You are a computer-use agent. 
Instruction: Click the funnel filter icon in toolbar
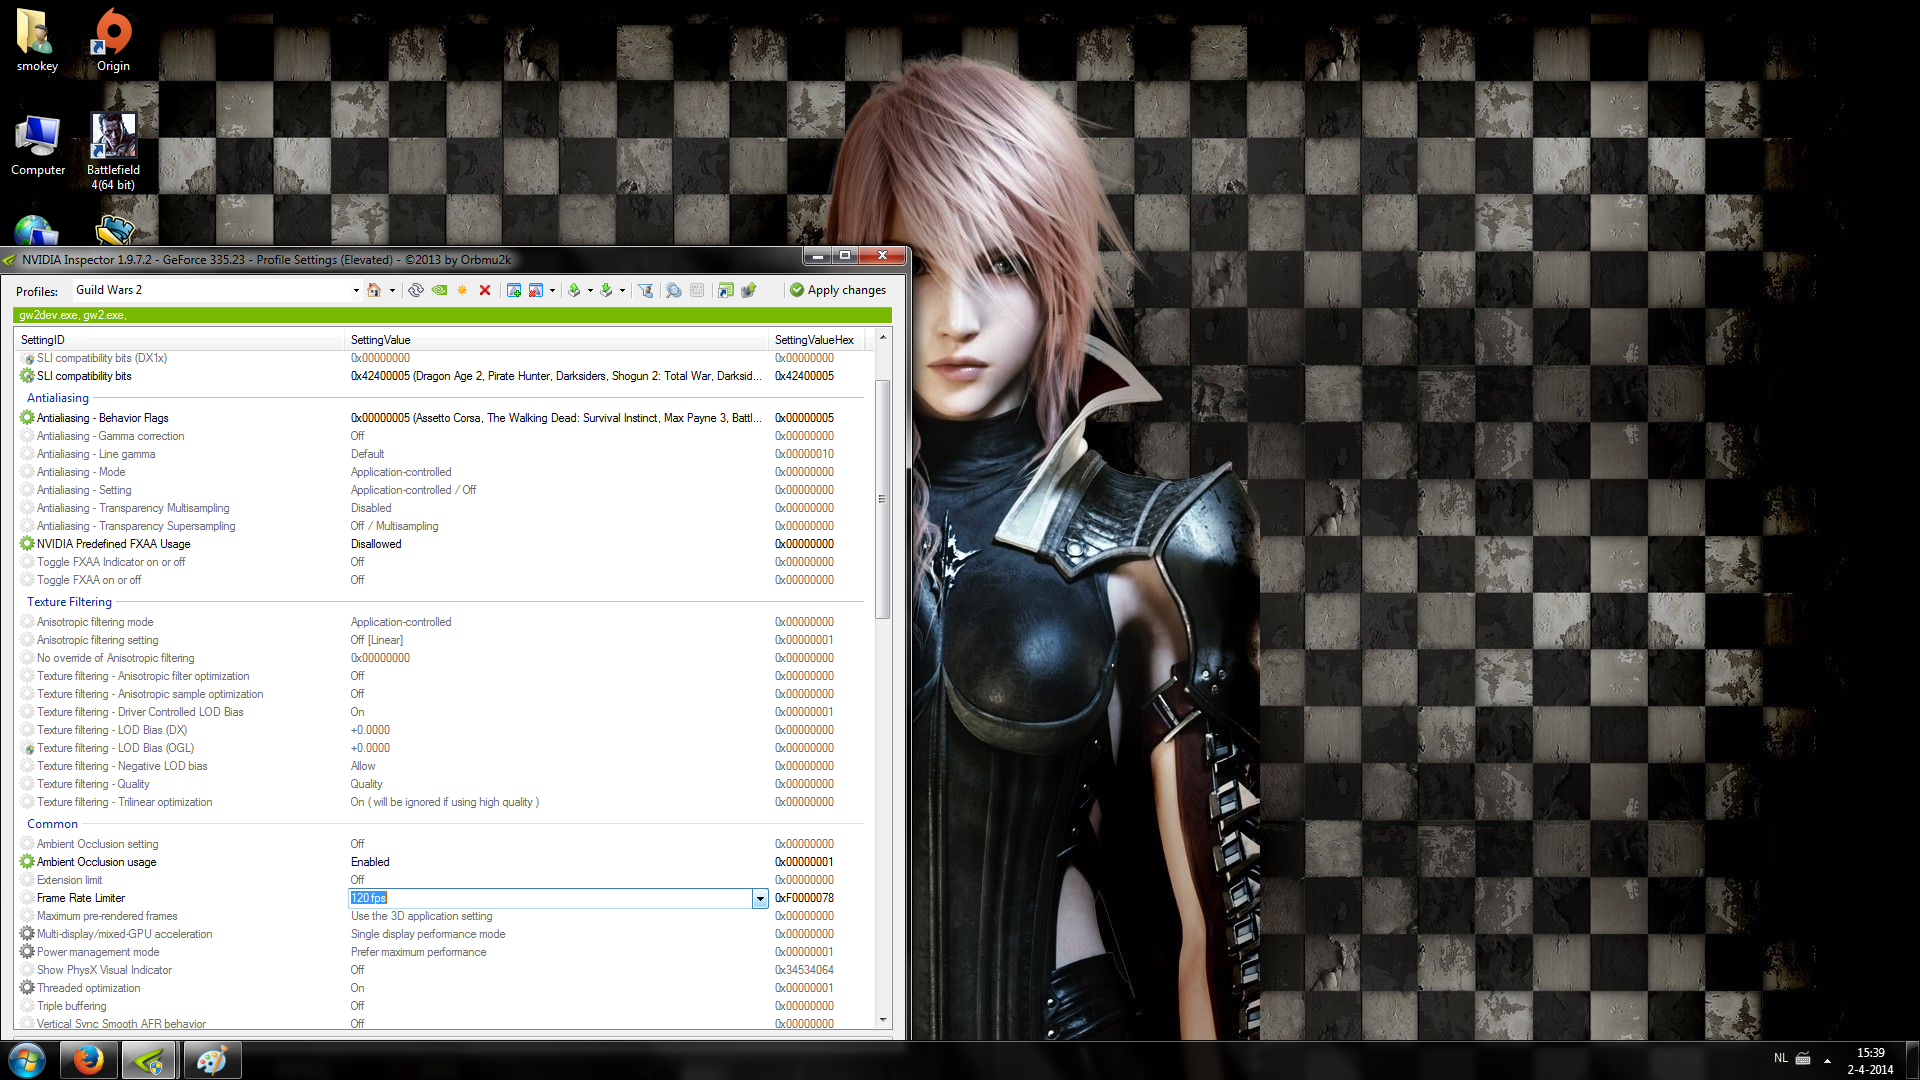tap(646, 290)
